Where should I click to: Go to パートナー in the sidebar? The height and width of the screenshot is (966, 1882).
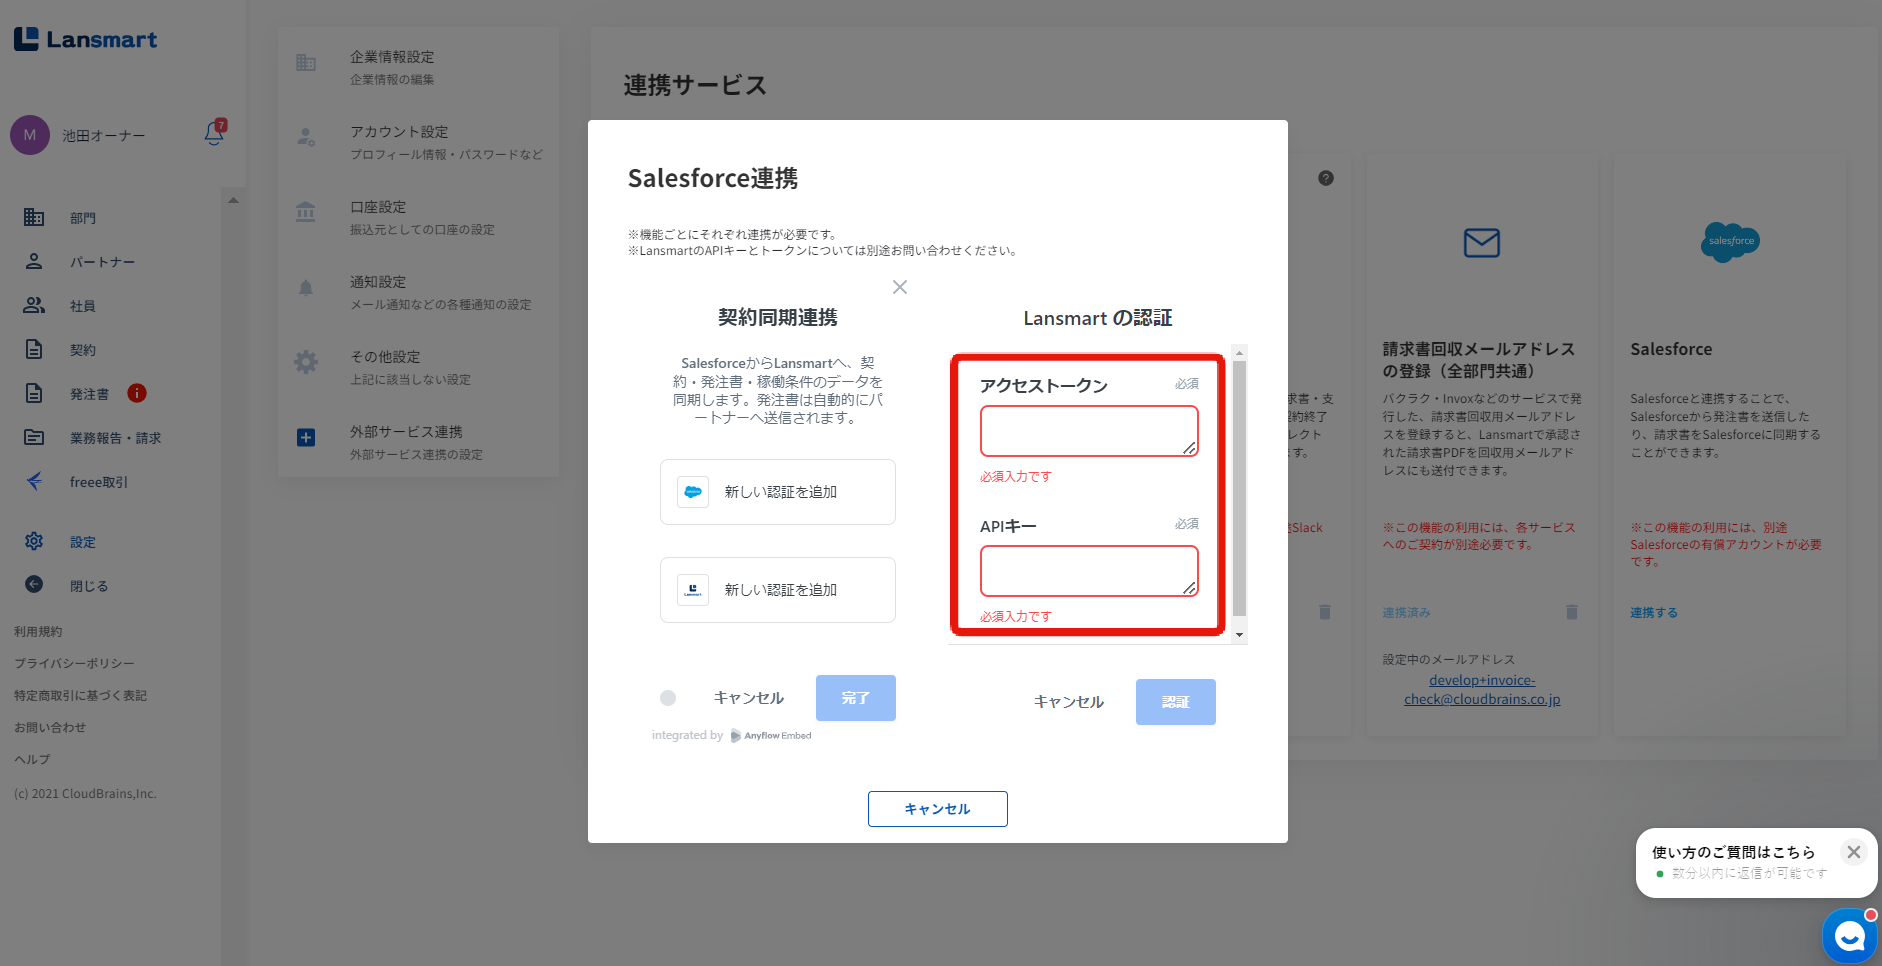(102, 262)
